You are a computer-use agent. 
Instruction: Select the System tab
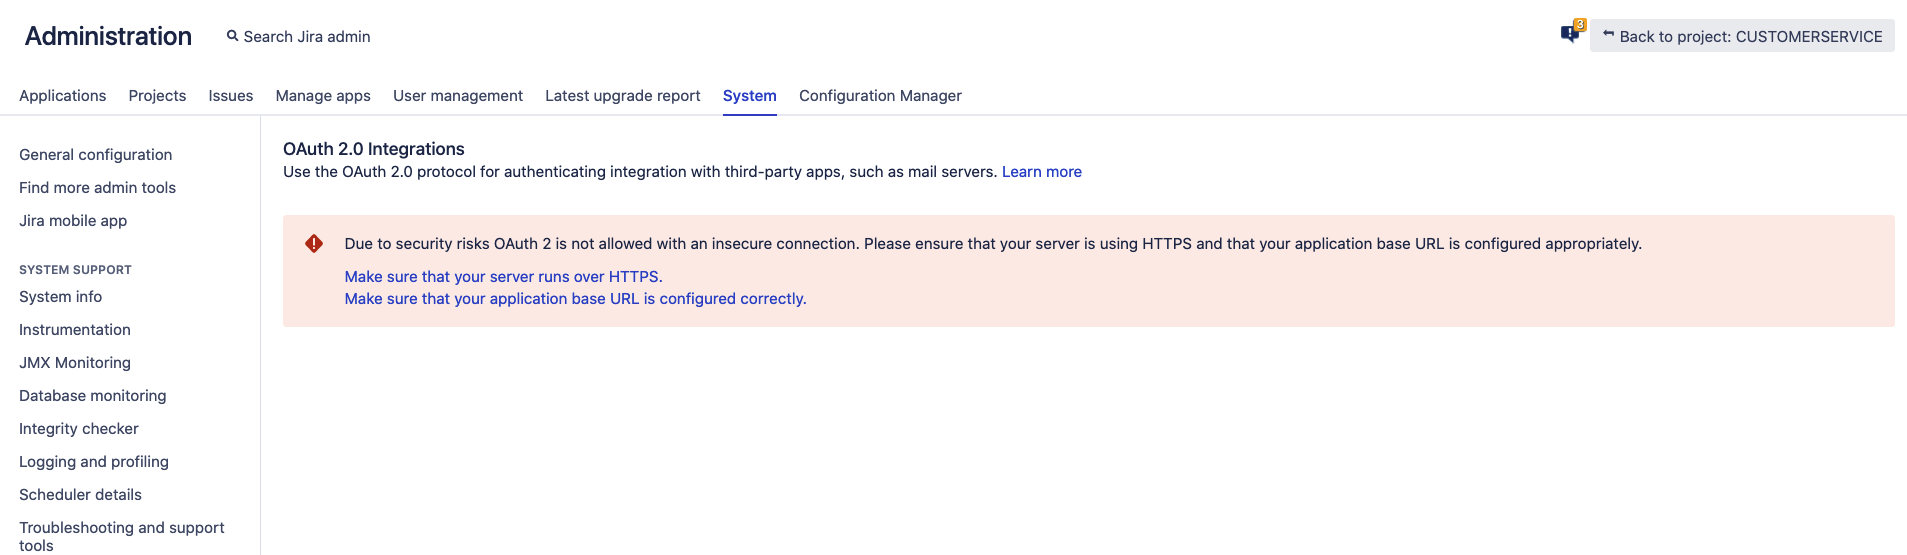[x=750, y=95]
